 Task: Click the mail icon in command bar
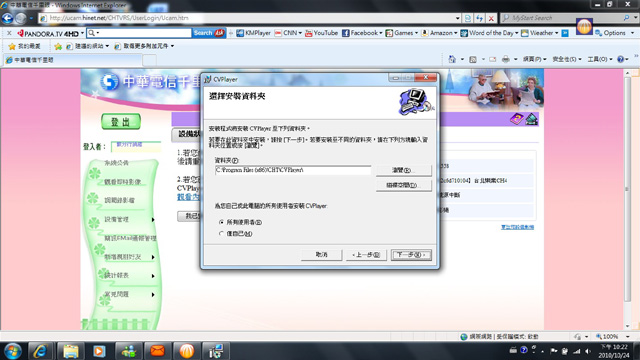point(493,60)
